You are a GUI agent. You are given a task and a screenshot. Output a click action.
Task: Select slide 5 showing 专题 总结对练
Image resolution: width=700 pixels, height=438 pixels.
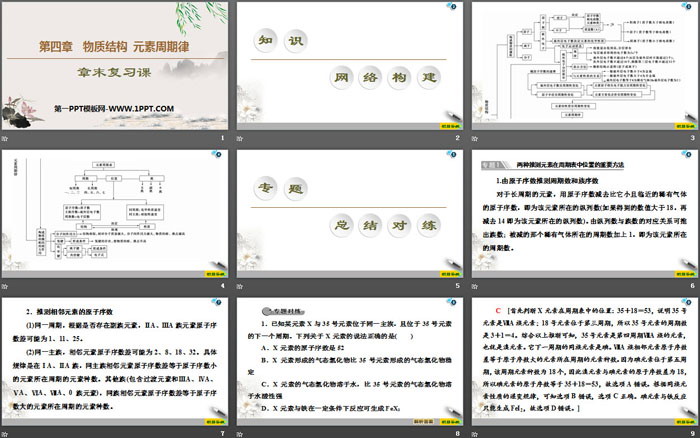[x=350, y=213]
